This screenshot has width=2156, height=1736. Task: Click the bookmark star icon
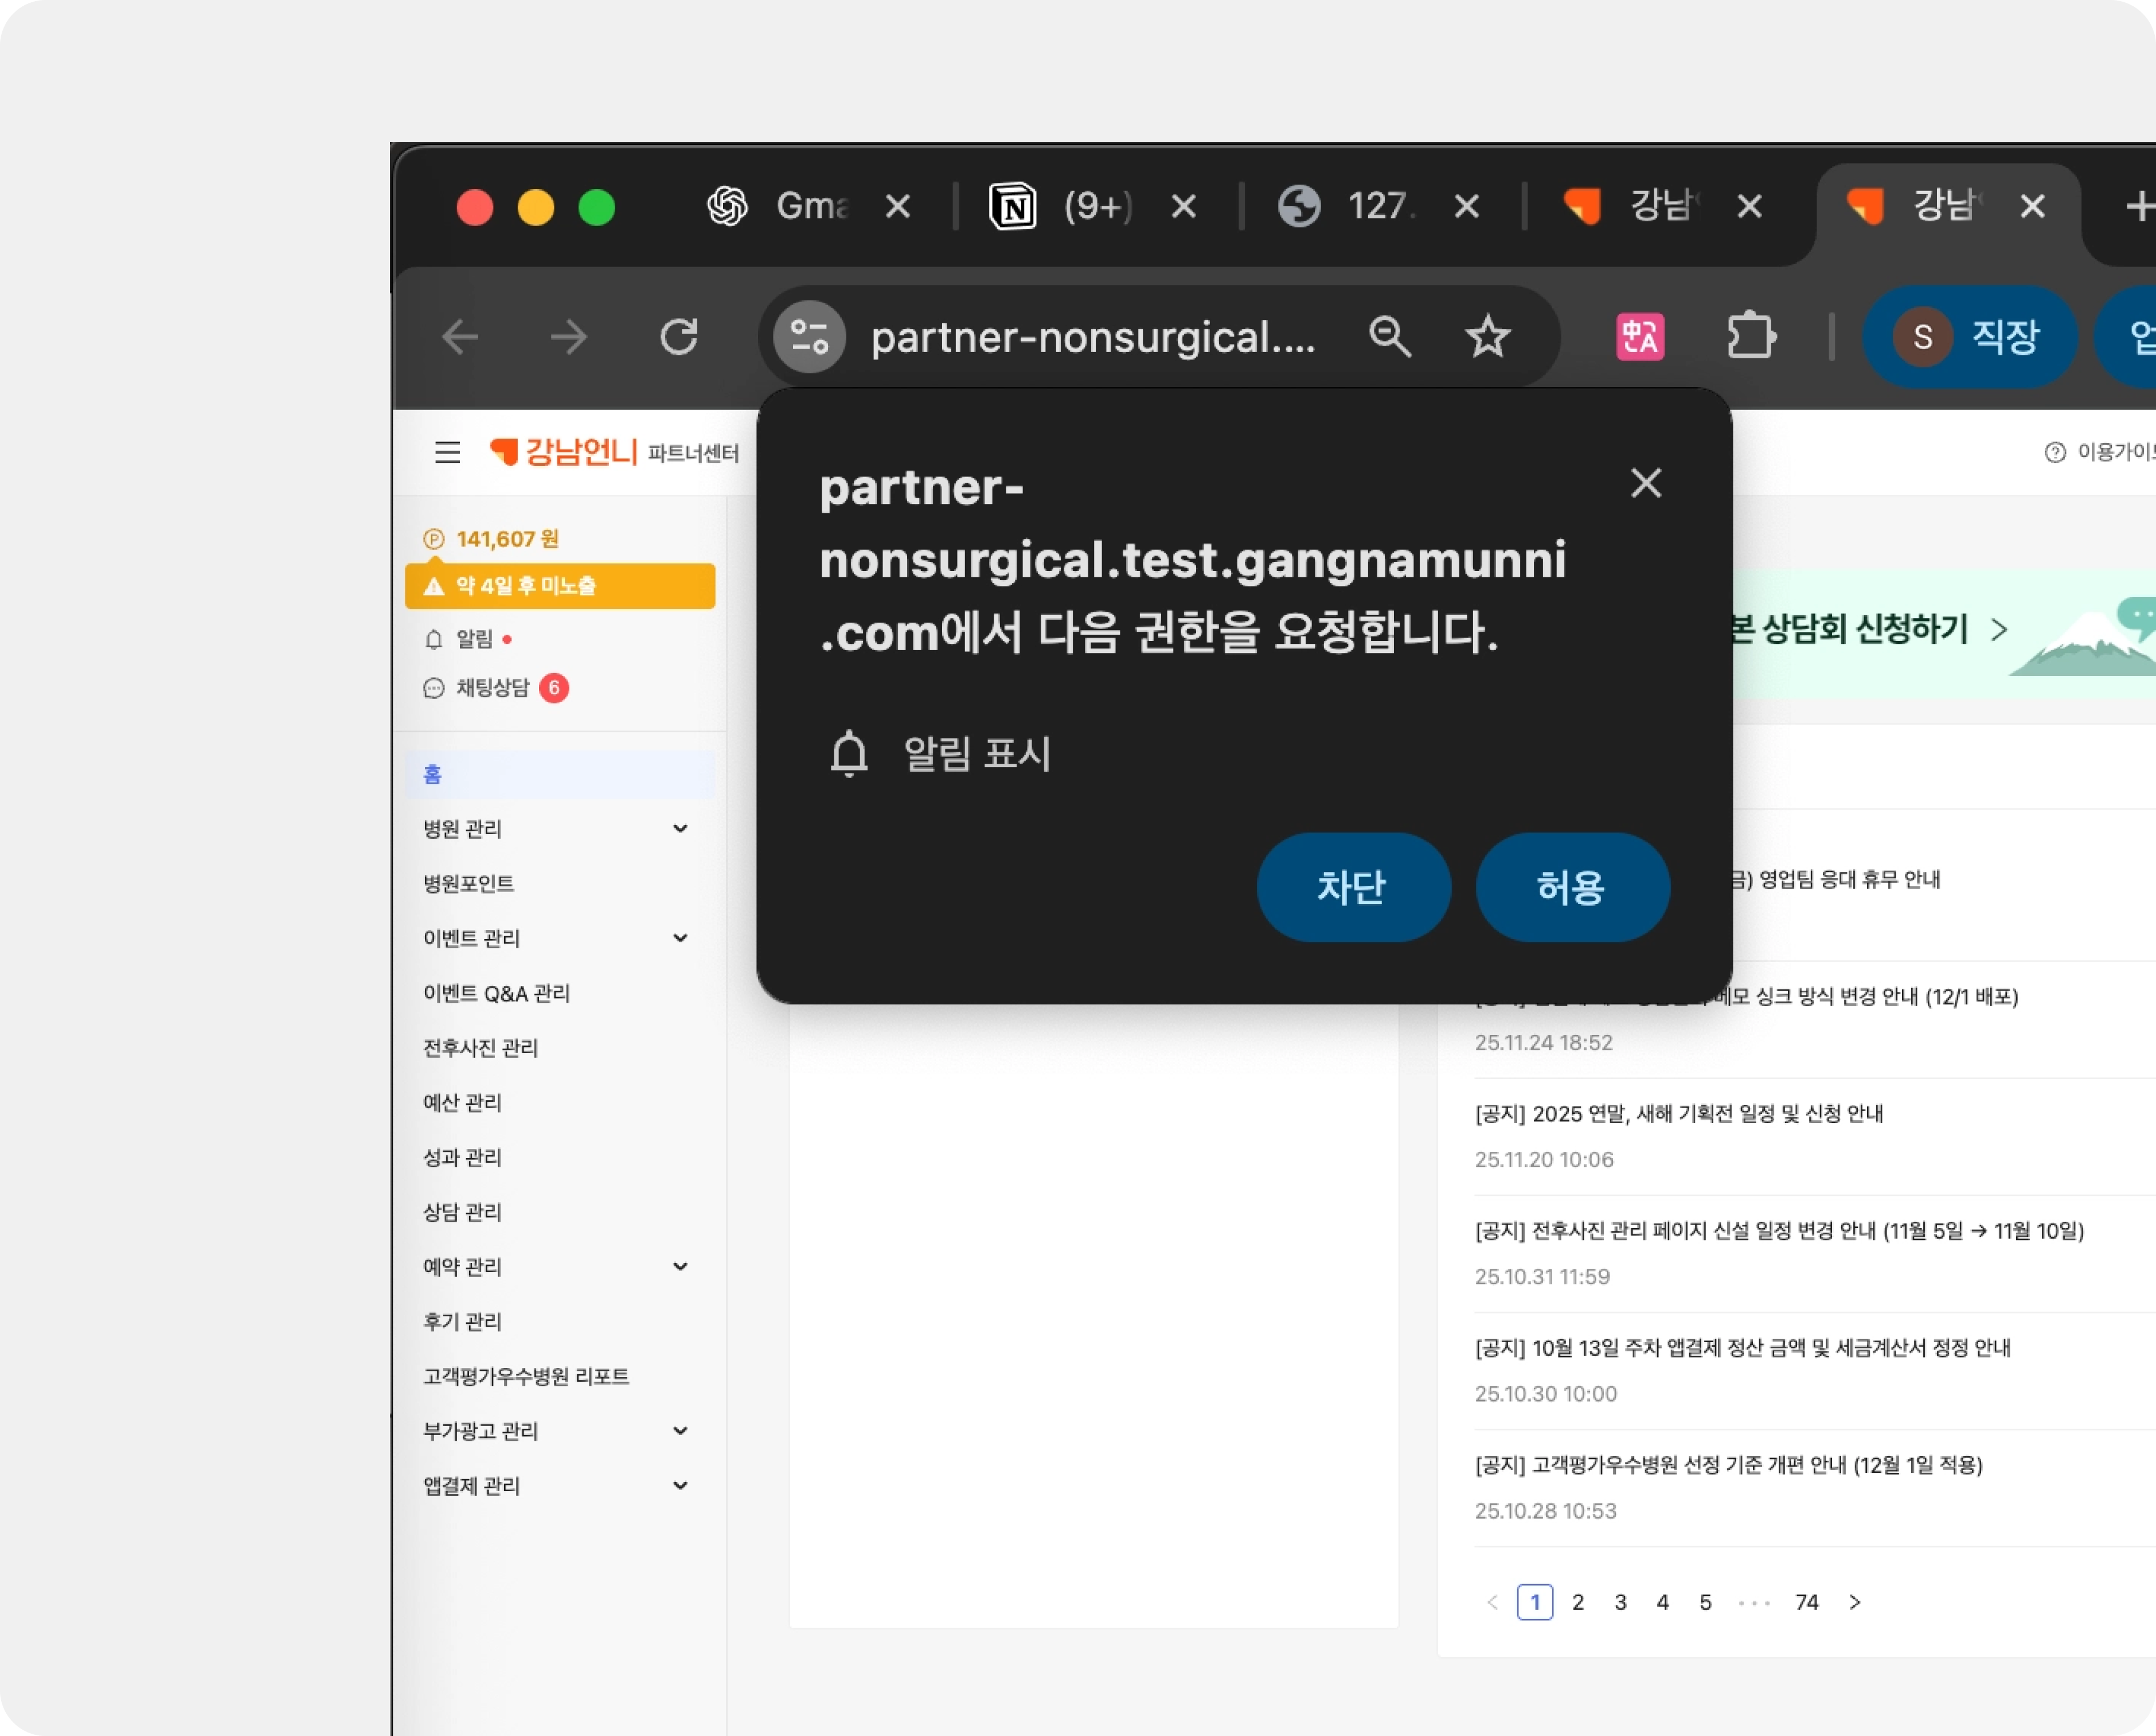point(1487,337)
